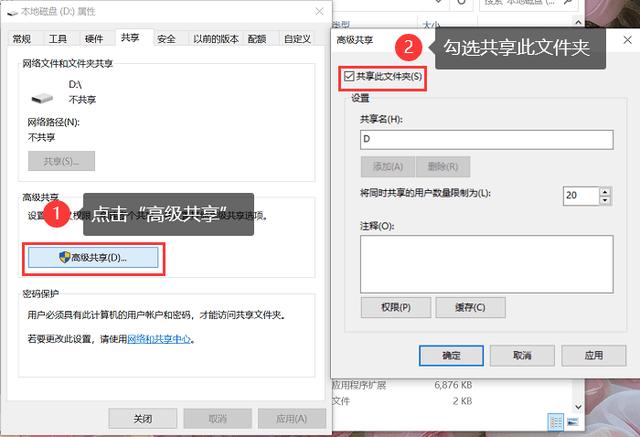Go to the 安全 tab
Screen dimensions: 640x437
point(166,39)
